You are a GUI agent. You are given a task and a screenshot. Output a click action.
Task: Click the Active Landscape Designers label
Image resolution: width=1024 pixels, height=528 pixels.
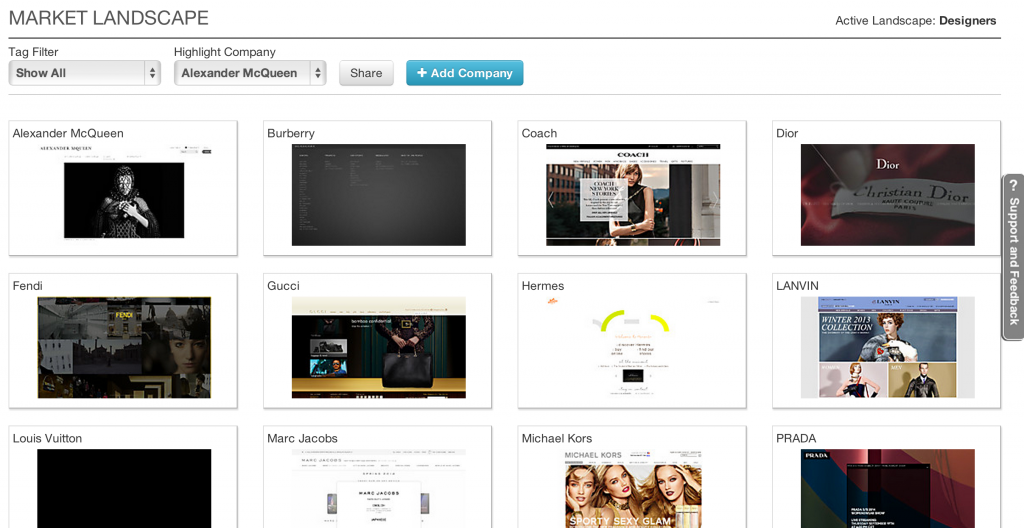(916, 21)
